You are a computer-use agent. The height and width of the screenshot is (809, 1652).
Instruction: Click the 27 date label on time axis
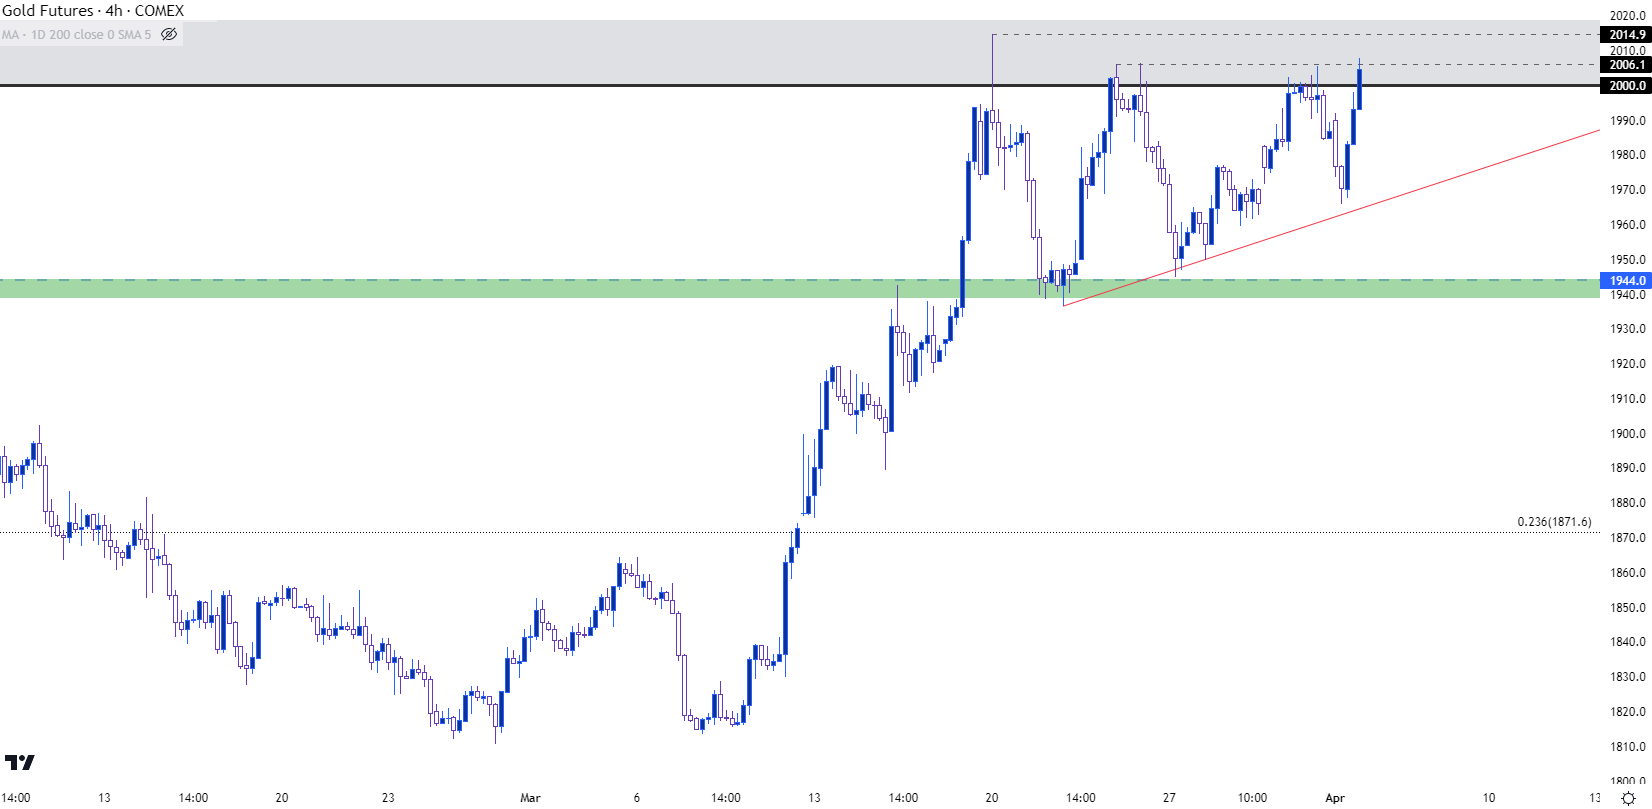pyautogui.click(x=1169, y=798)
